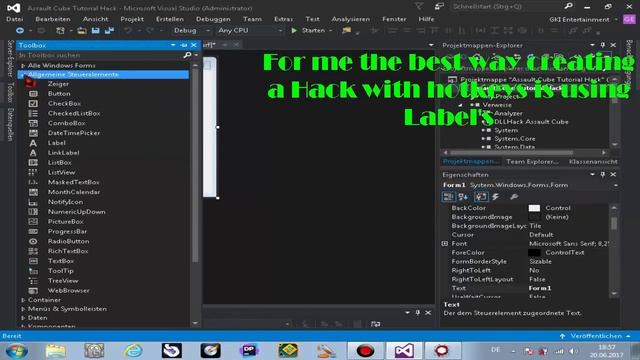The image size is (640, 360).
Task: Select the TextBox icon in Toolbox
Action: pyautogui.click(x=33, y=261)
